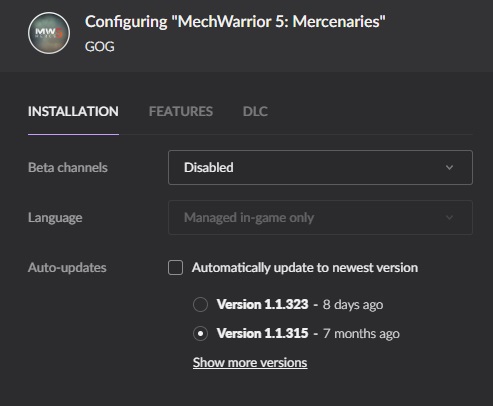Switch to the FEATURES tab
The width and height of the screenshot is (493, 406).
coord(181,111)
